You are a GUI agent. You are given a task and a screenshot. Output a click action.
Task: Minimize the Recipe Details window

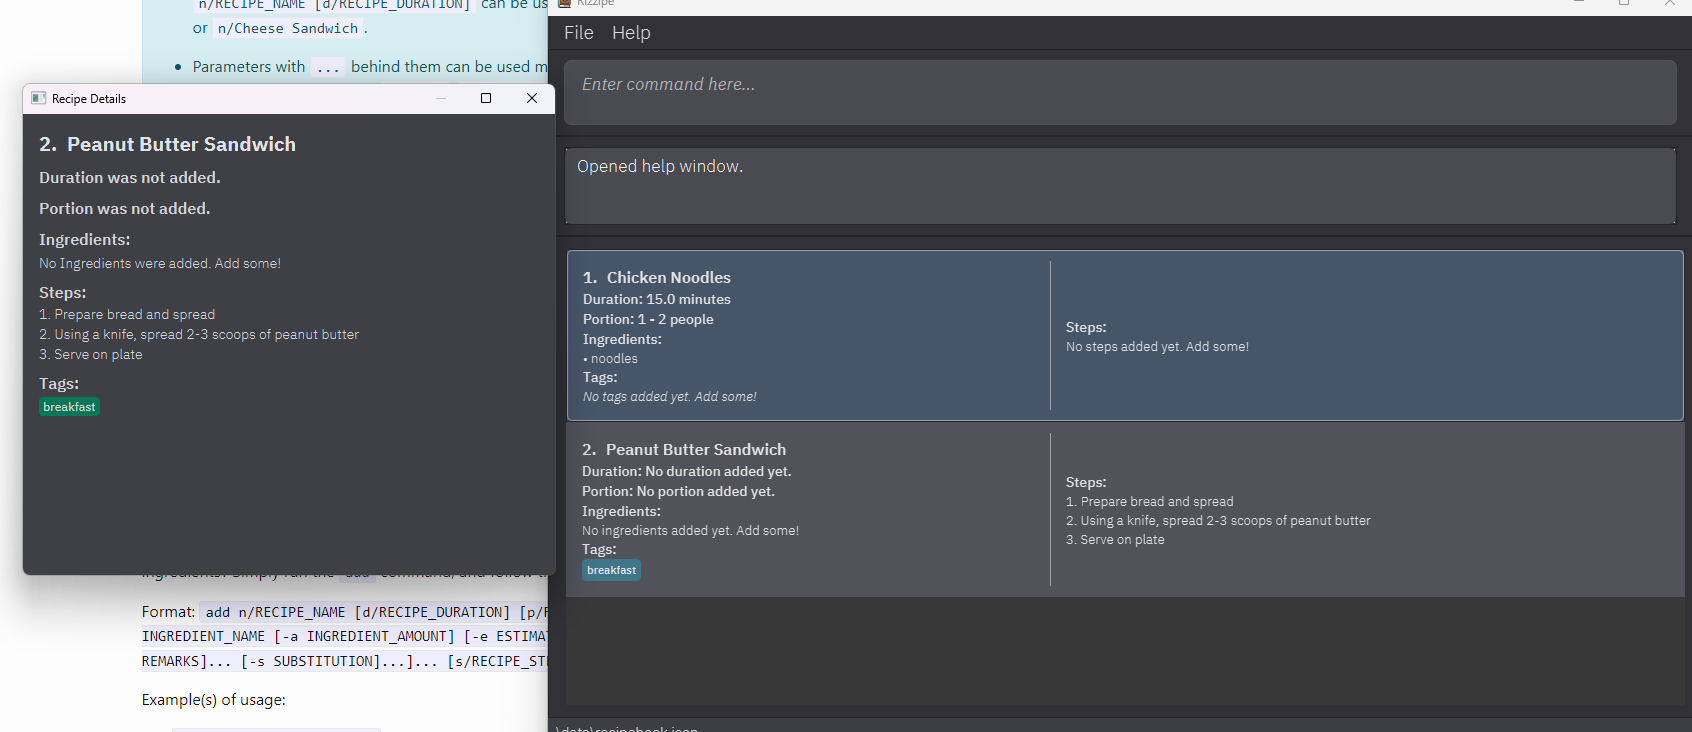[x=441, y=98]
